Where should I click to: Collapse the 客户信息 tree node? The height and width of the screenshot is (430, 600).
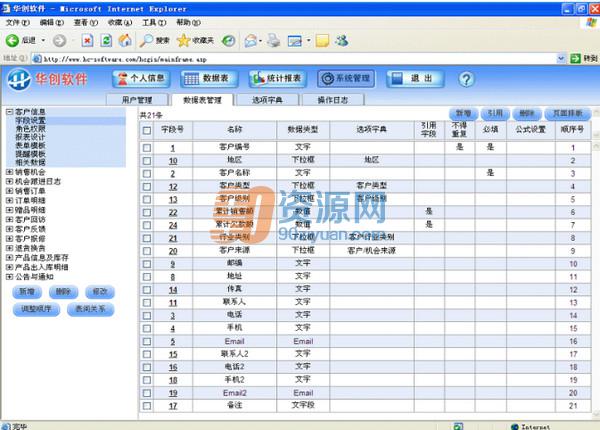10,112
